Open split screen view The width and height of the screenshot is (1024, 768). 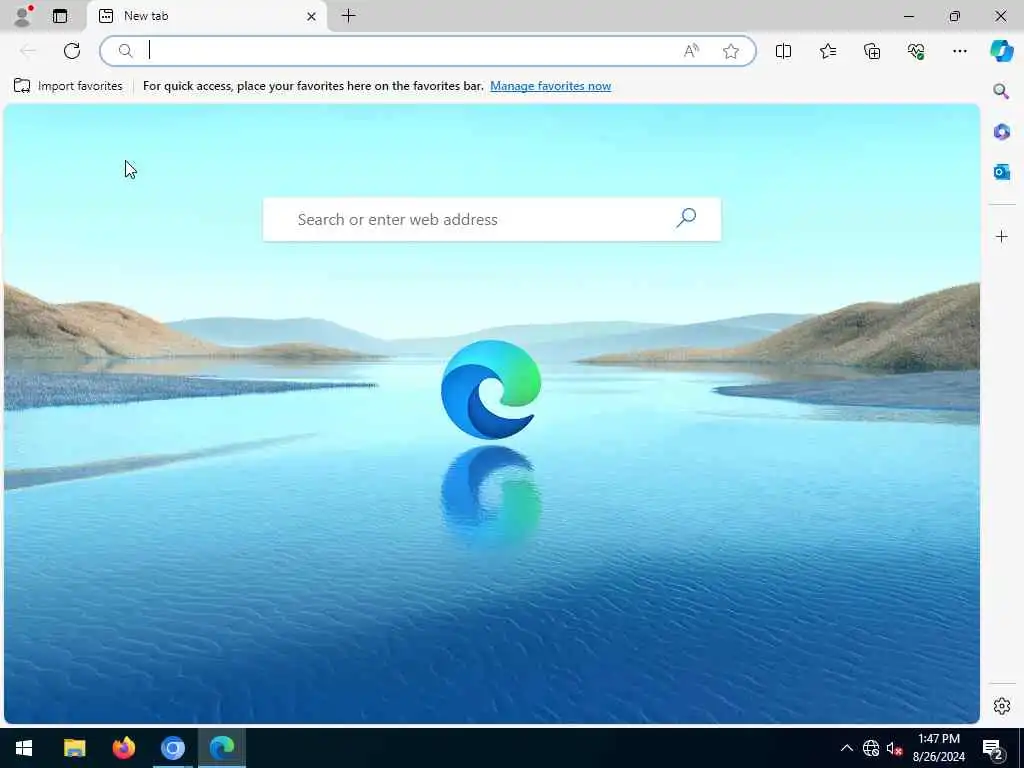pos(783,51)
